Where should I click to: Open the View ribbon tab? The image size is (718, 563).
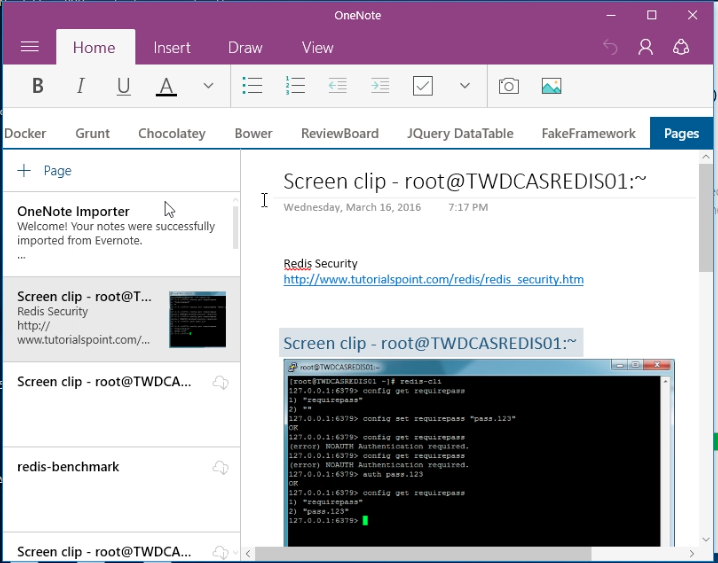(x=317, y=47)
